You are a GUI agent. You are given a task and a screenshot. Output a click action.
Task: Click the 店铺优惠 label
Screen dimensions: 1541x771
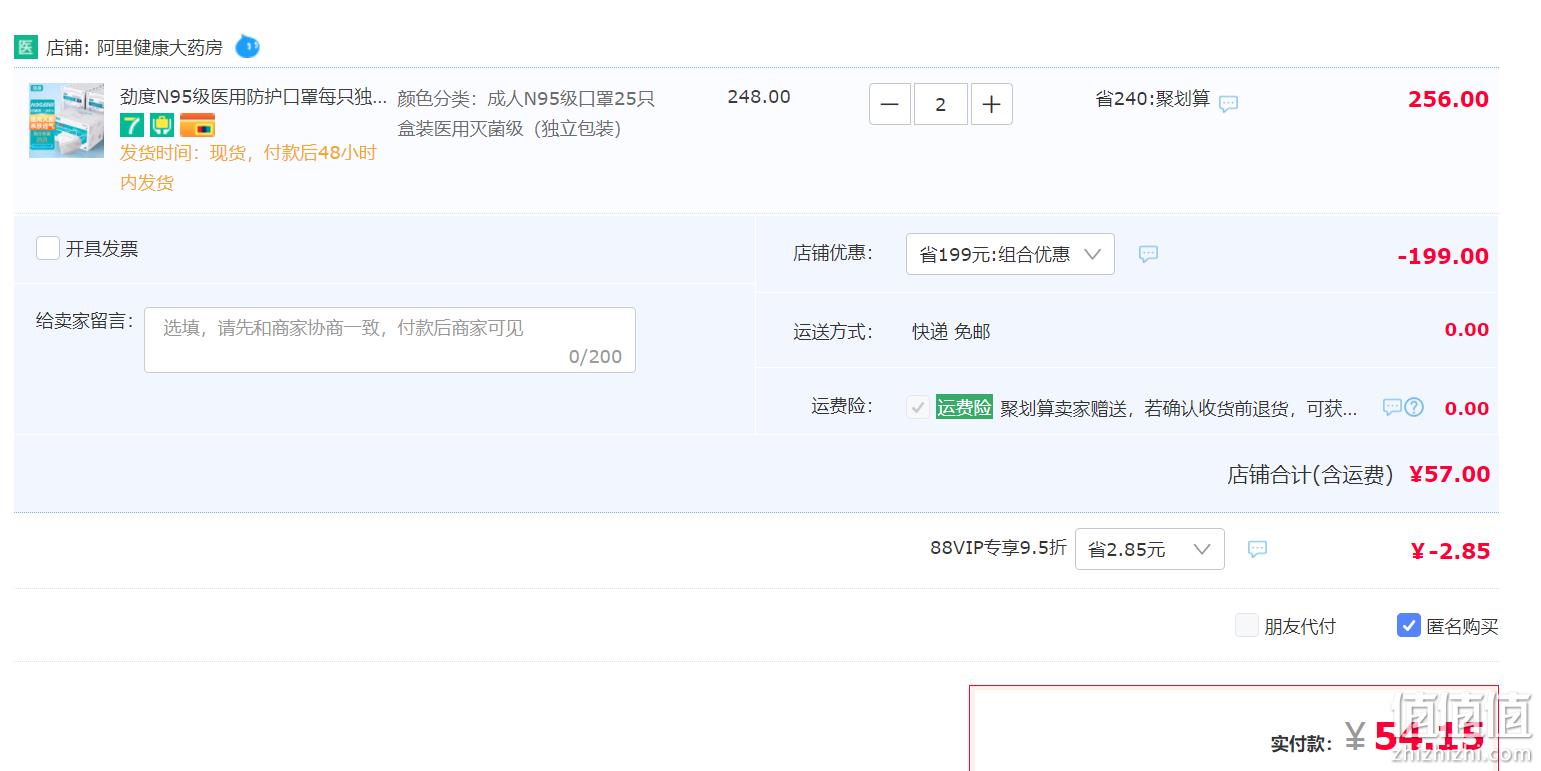tap(833, 253)
